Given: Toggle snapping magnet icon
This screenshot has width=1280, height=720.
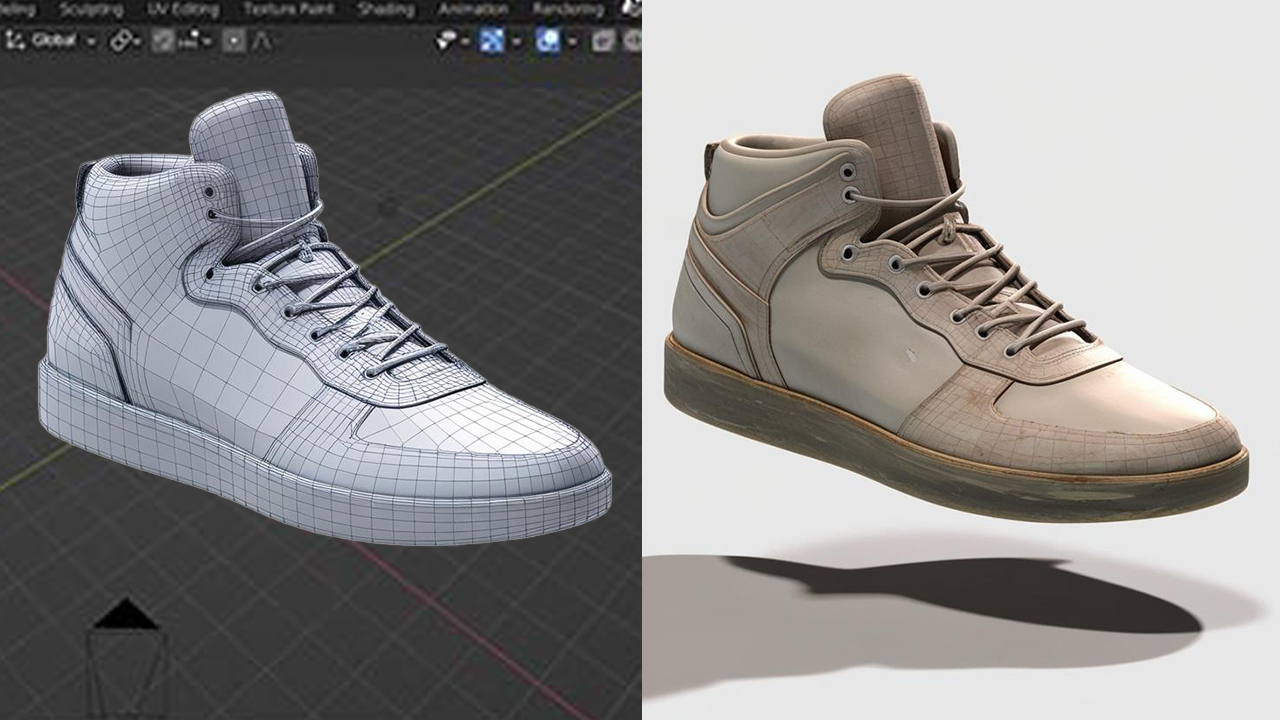Looking at the screenshot, I should click(163, 42).
